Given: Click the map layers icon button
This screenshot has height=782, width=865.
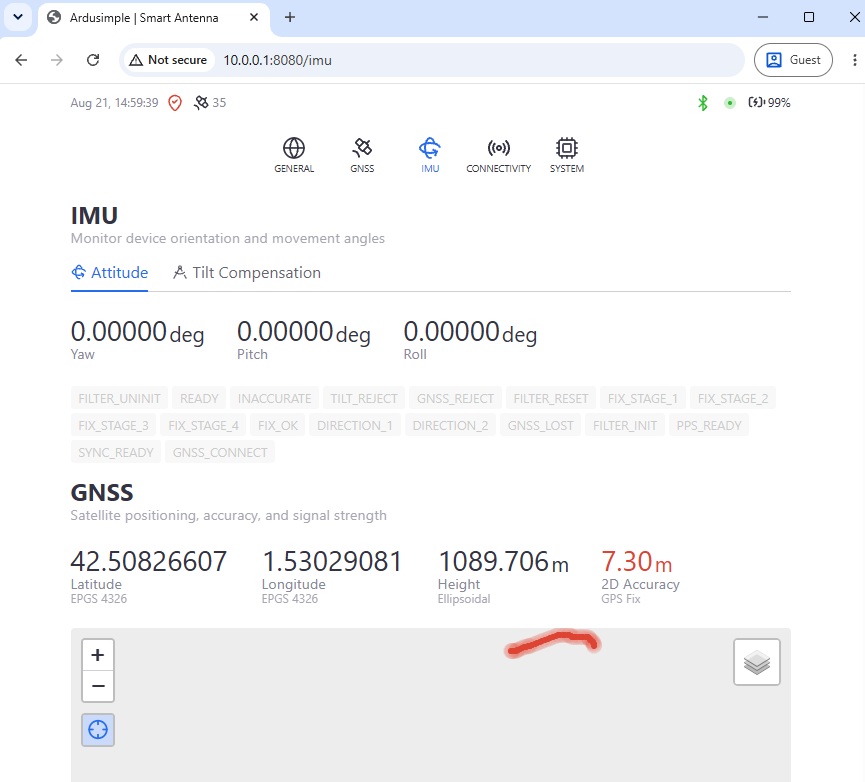Looking at the screenshot, I should tap(756, 662).
